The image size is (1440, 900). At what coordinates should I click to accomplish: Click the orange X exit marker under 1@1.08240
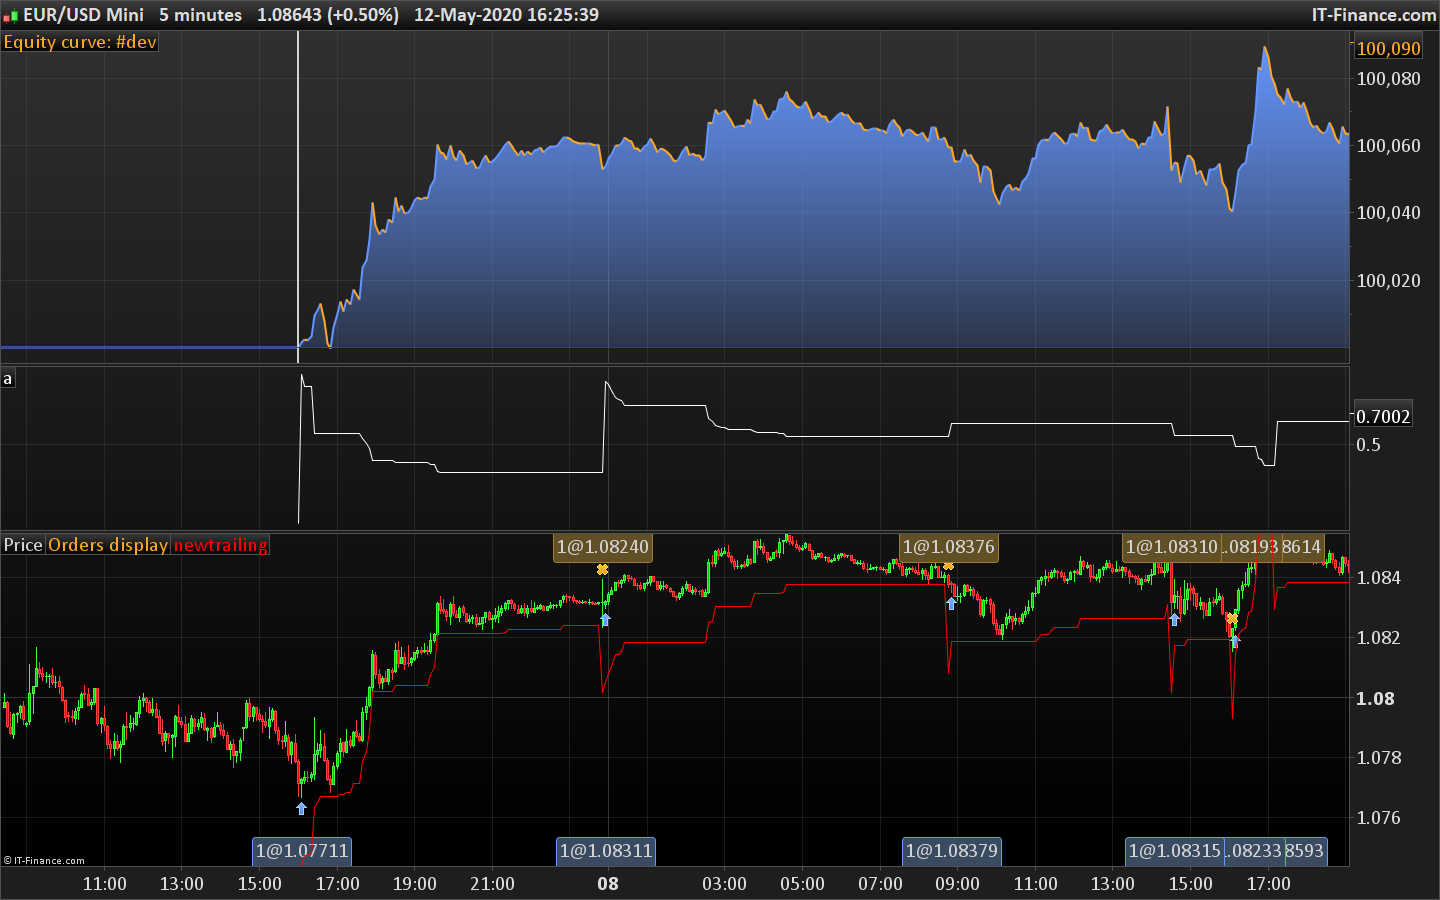click(x=602, y=570)
